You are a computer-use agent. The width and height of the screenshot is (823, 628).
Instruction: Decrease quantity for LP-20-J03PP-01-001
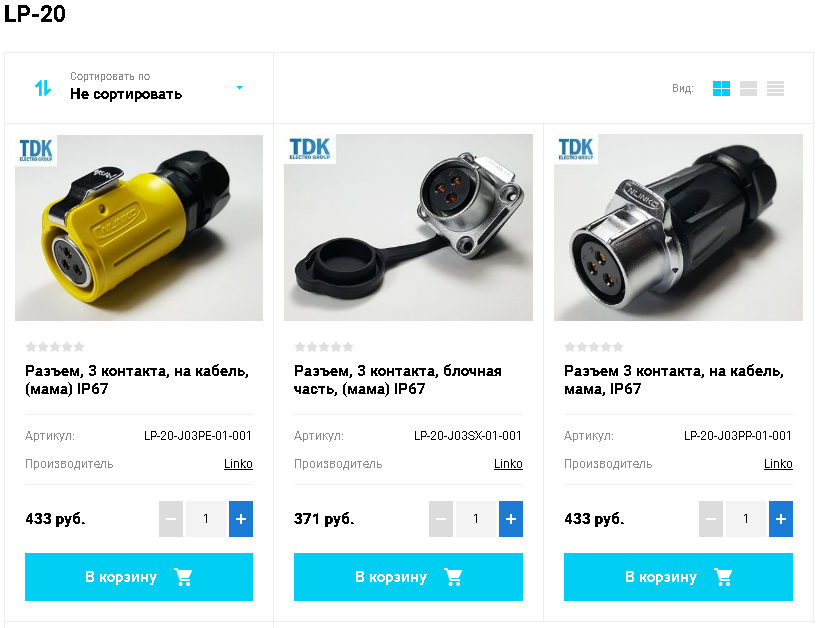point(711,519)
